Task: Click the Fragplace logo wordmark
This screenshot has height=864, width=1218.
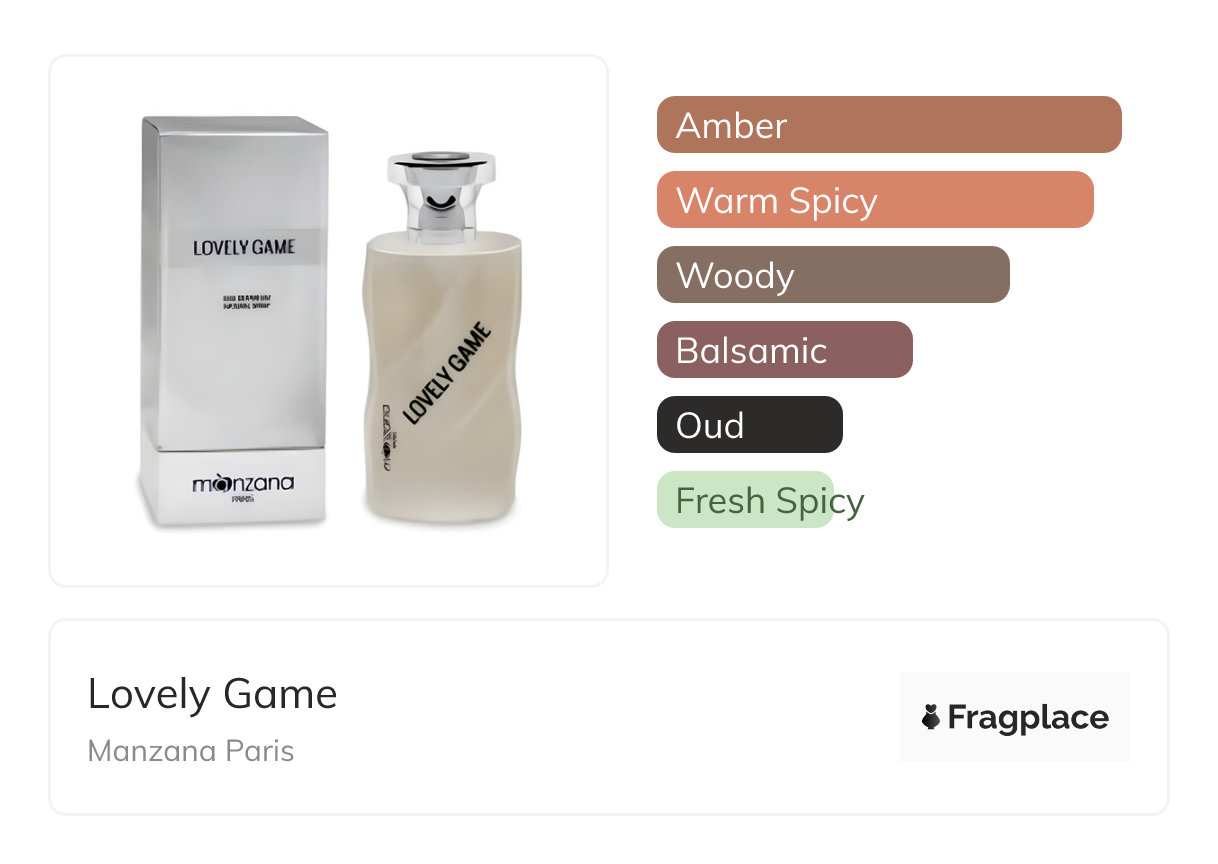Action: coord(1028,717)
